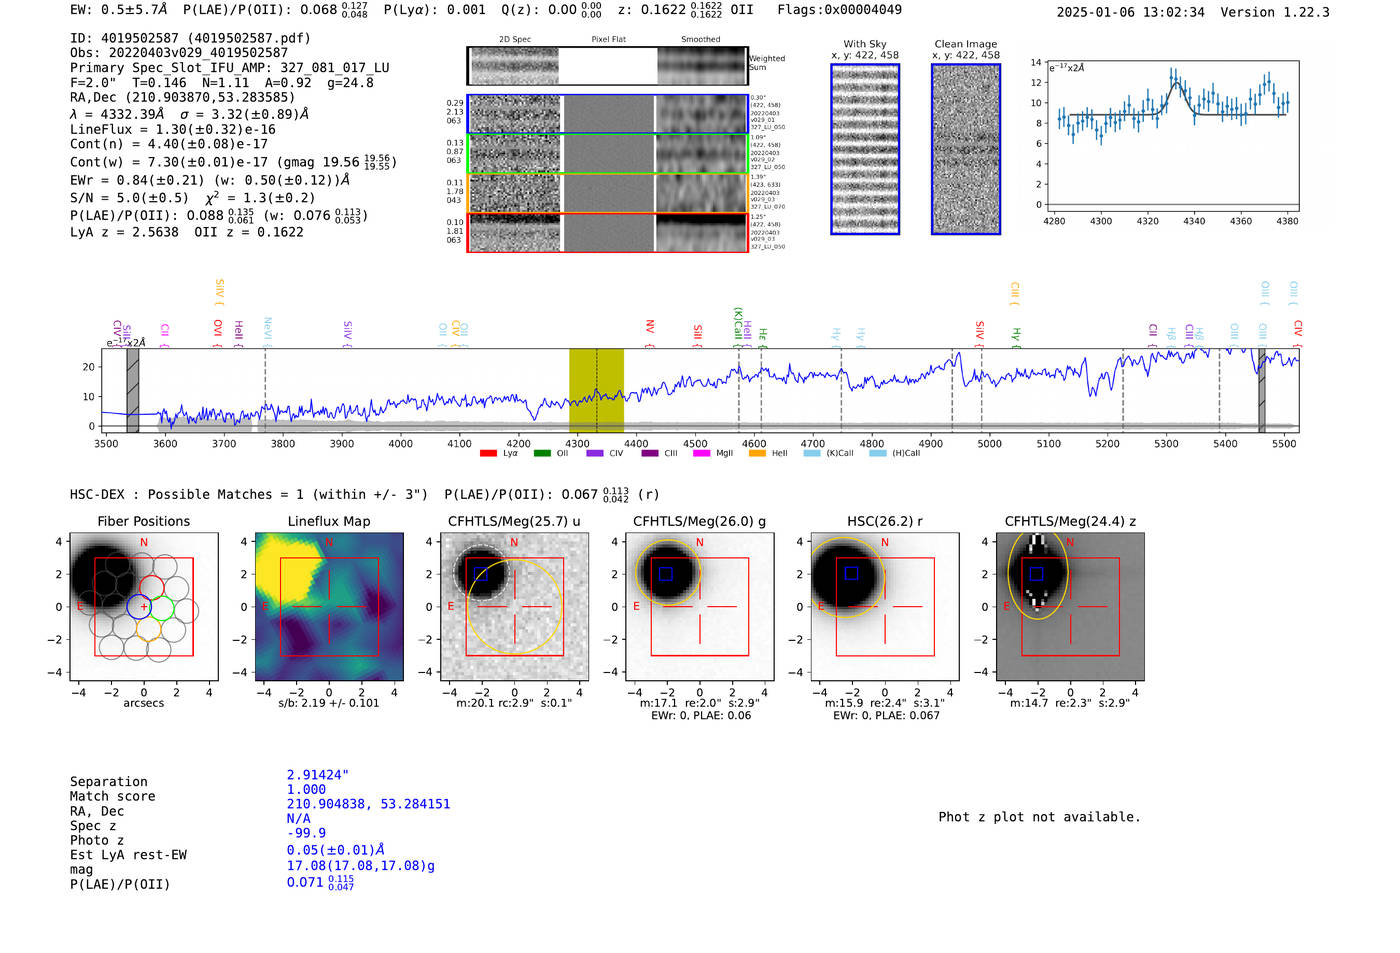Screen dimensions: 1400x953
Task: Click the HSC-DEX Possible Matches heading
Action: 249,494
